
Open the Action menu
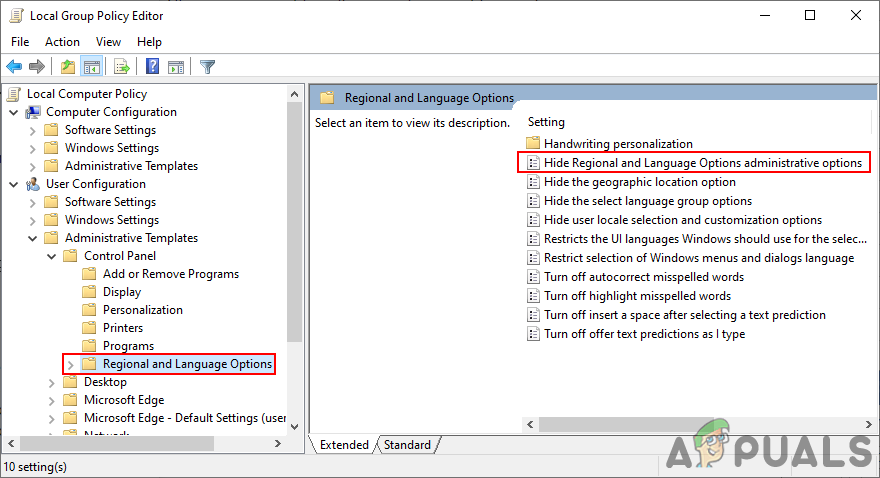62,42
